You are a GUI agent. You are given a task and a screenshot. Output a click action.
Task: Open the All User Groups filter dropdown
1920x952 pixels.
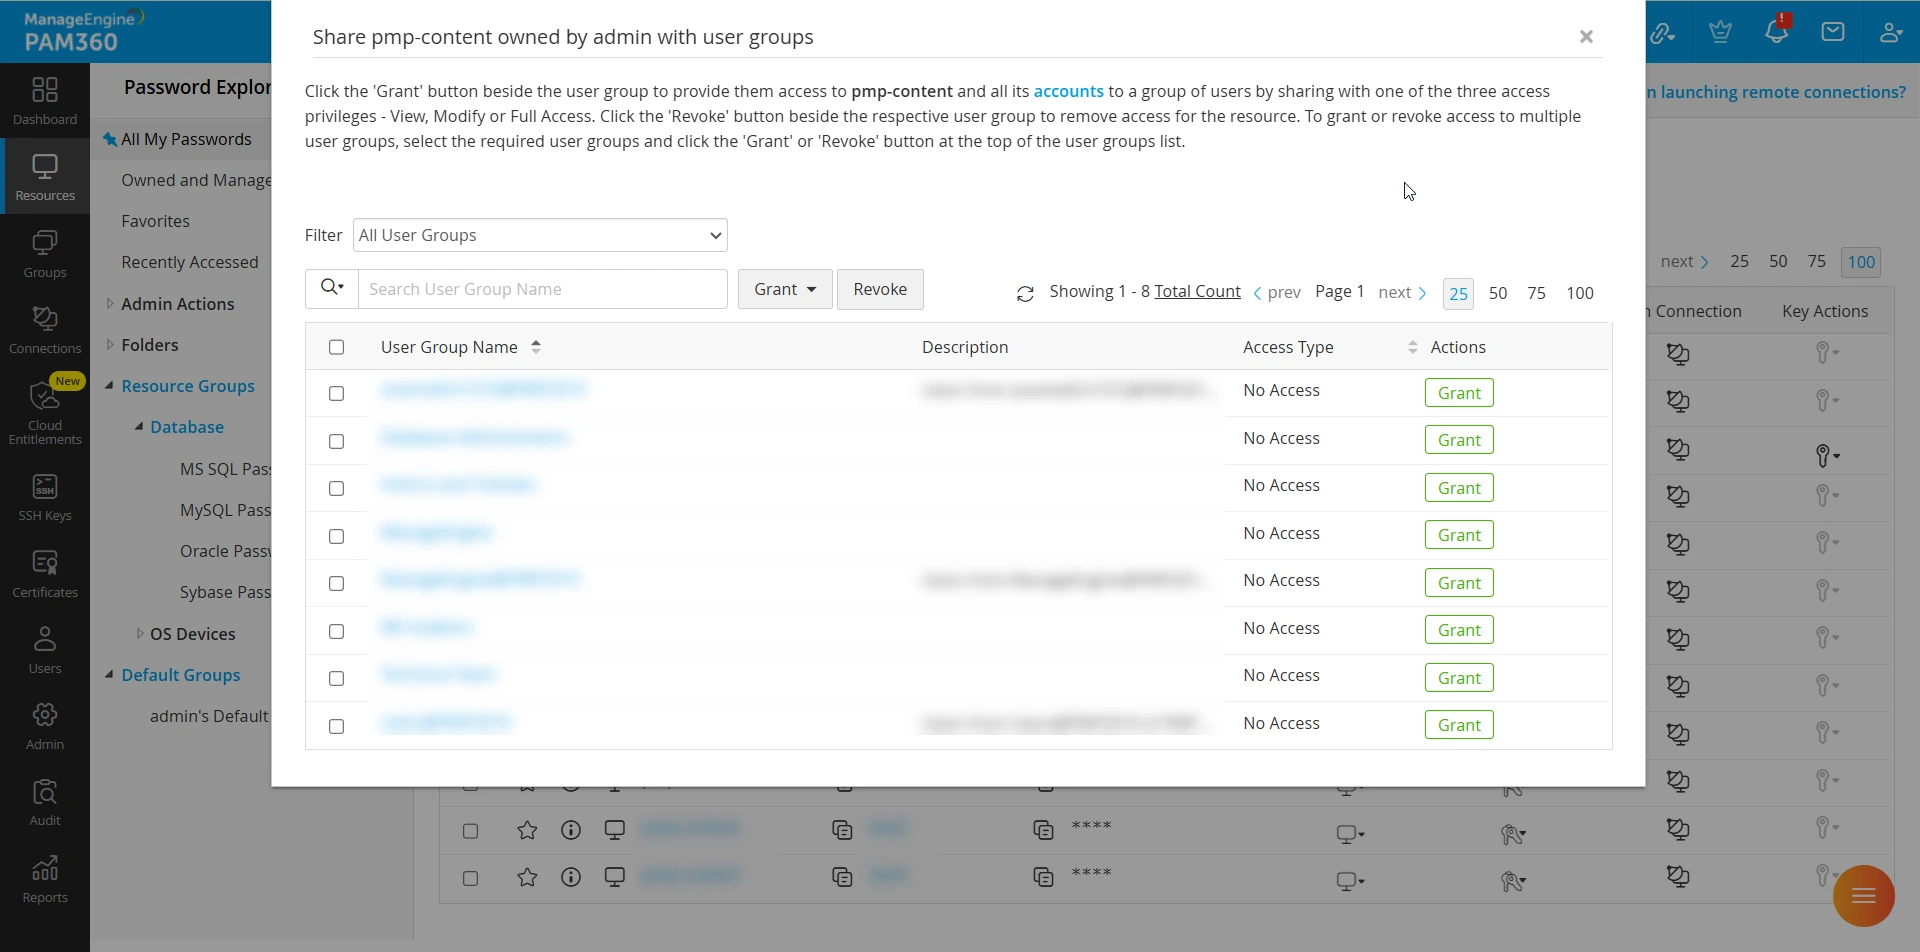[540, 236]
